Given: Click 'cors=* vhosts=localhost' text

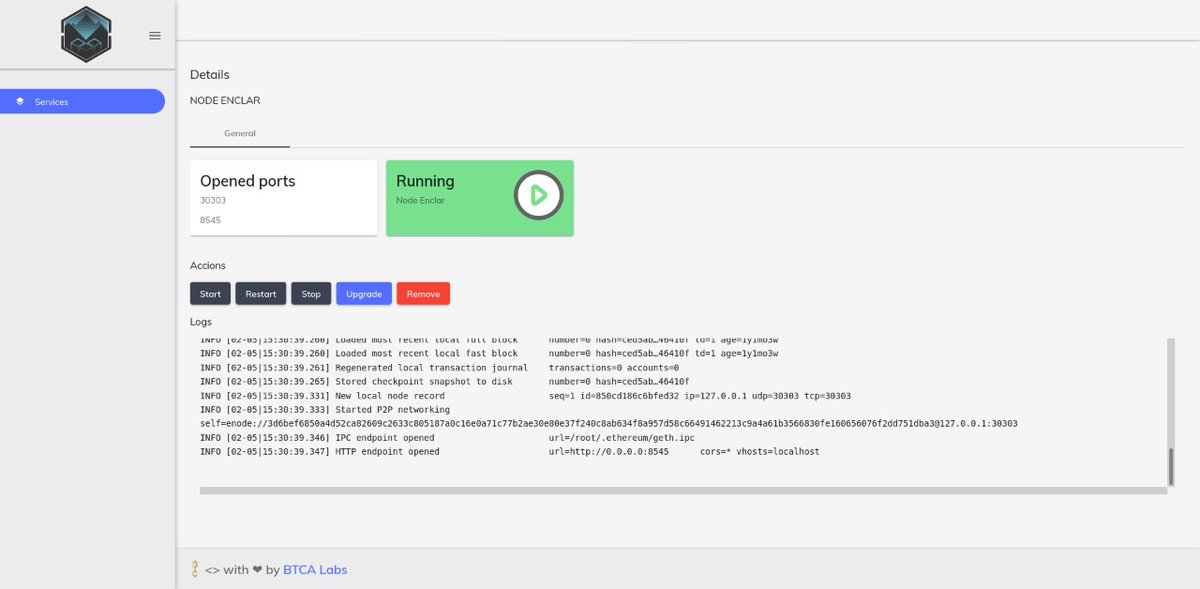Looking at the screenshot, I should [760, 452].
